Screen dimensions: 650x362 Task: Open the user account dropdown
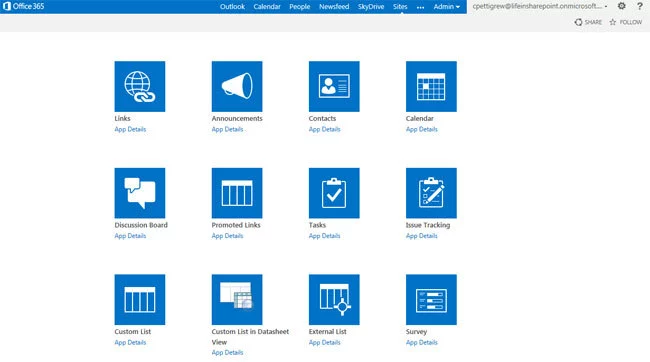click(x=540, y=6)
